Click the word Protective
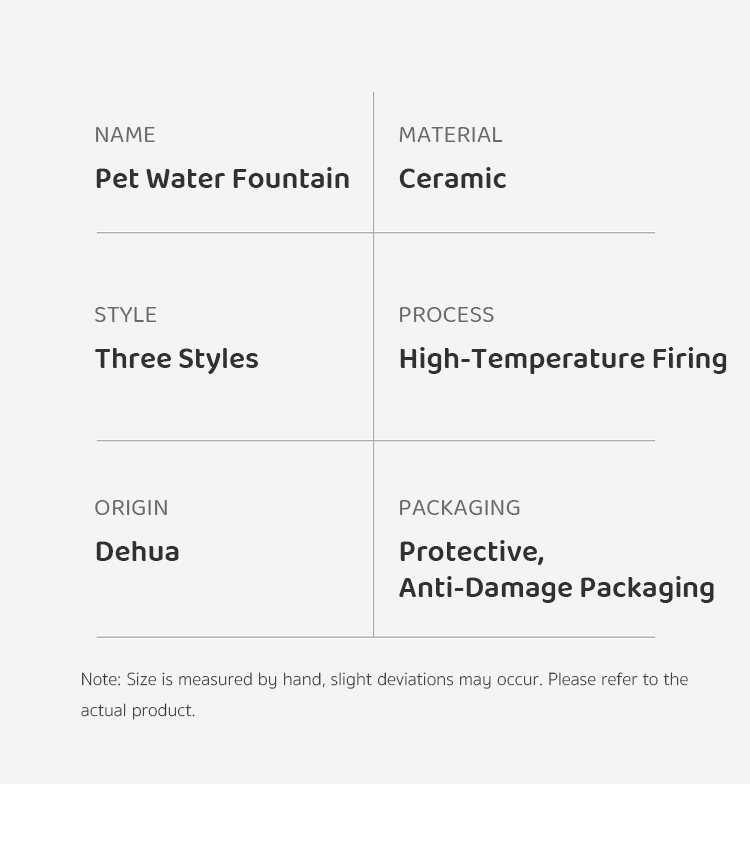 [x=470, y=553]
